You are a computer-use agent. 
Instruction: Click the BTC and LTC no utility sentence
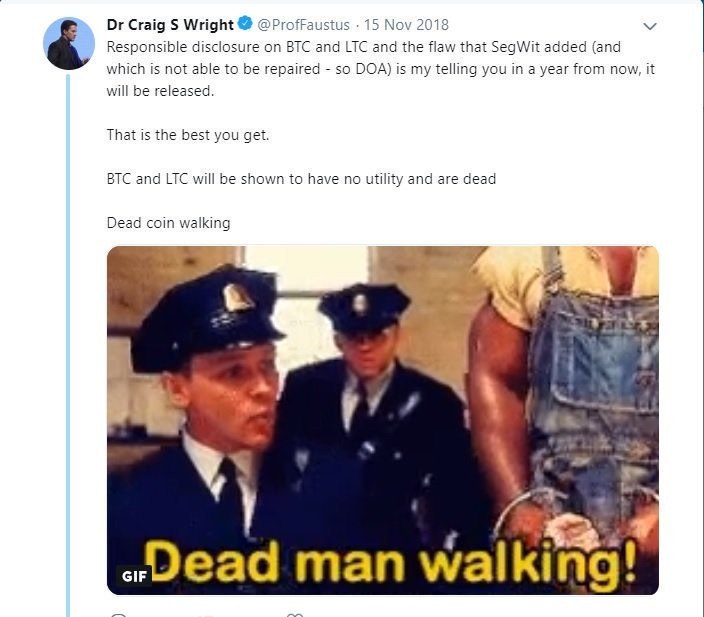301,179
